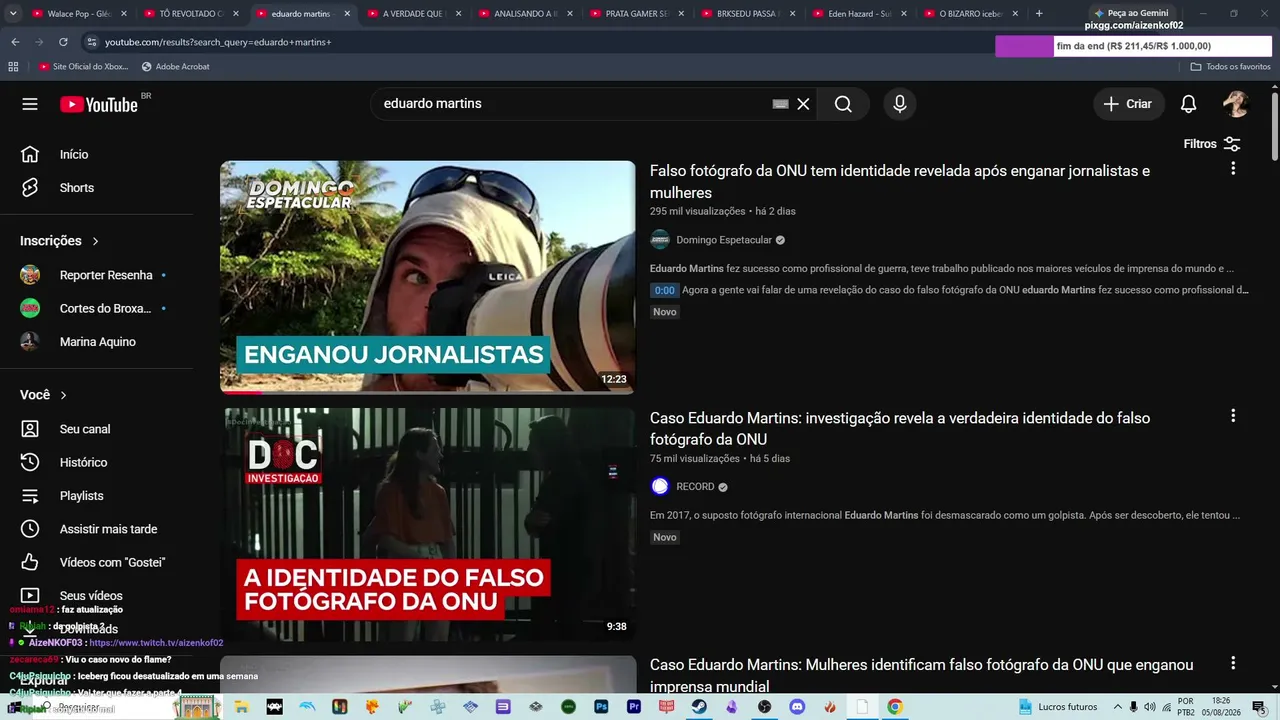Play the A IDENTIDADE DO FALSO FOTÓGRAFO thumbnail
This screenshot has height=720, width=1280.
(x=427, y=524)
